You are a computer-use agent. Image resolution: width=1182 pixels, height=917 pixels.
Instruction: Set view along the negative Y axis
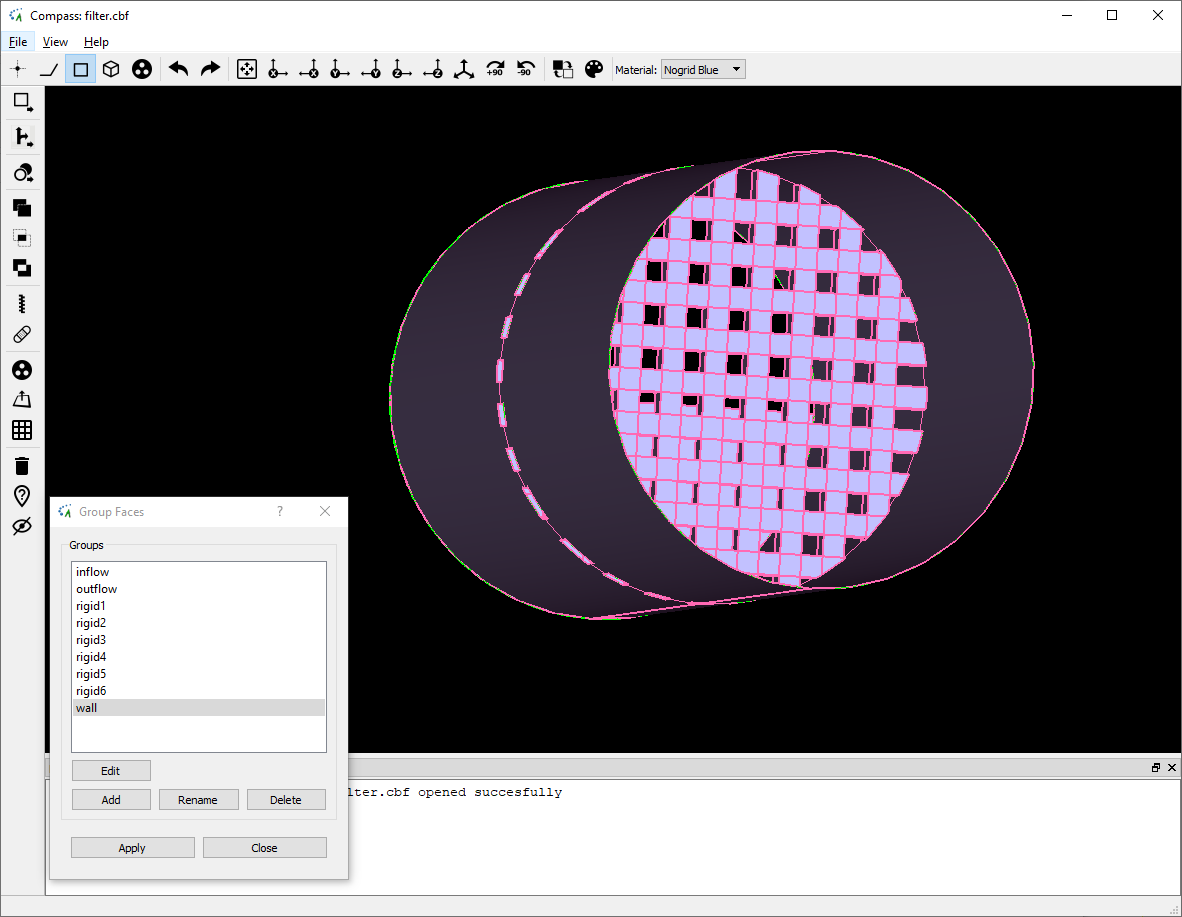[x=371, y=69]
